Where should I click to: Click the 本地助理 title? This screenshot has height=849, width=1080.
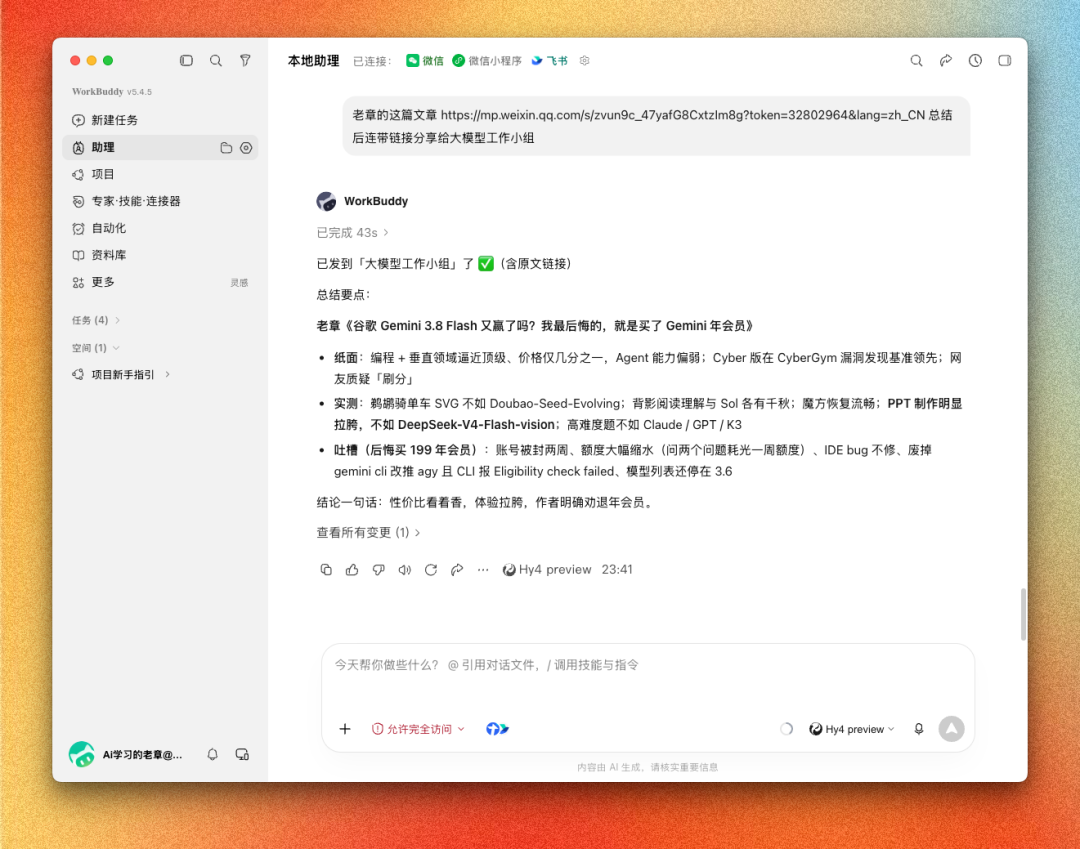coord(313,61)
